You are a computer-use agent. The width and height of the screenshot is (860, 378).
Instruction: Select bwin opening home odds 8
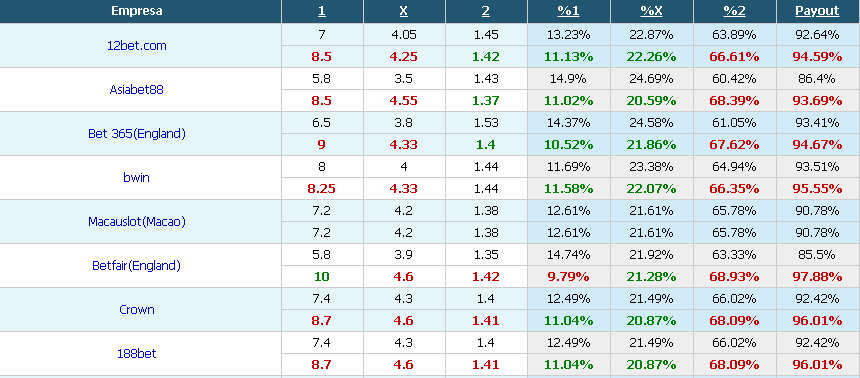coord(322,167)
